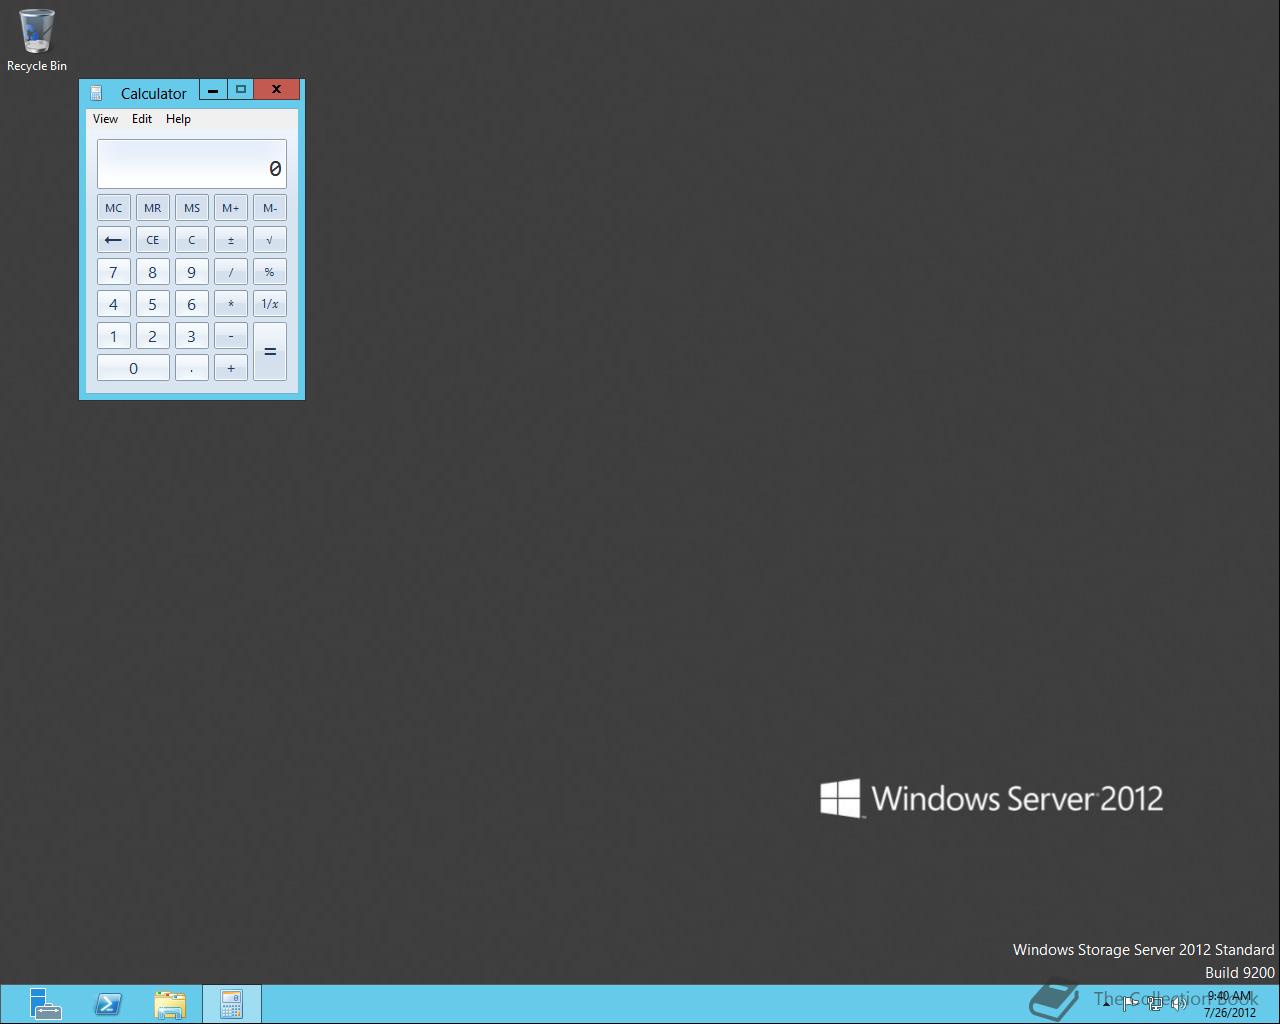Click the MR memory recall button
Screen dimensions: 1280x1024
coord(153,208)
